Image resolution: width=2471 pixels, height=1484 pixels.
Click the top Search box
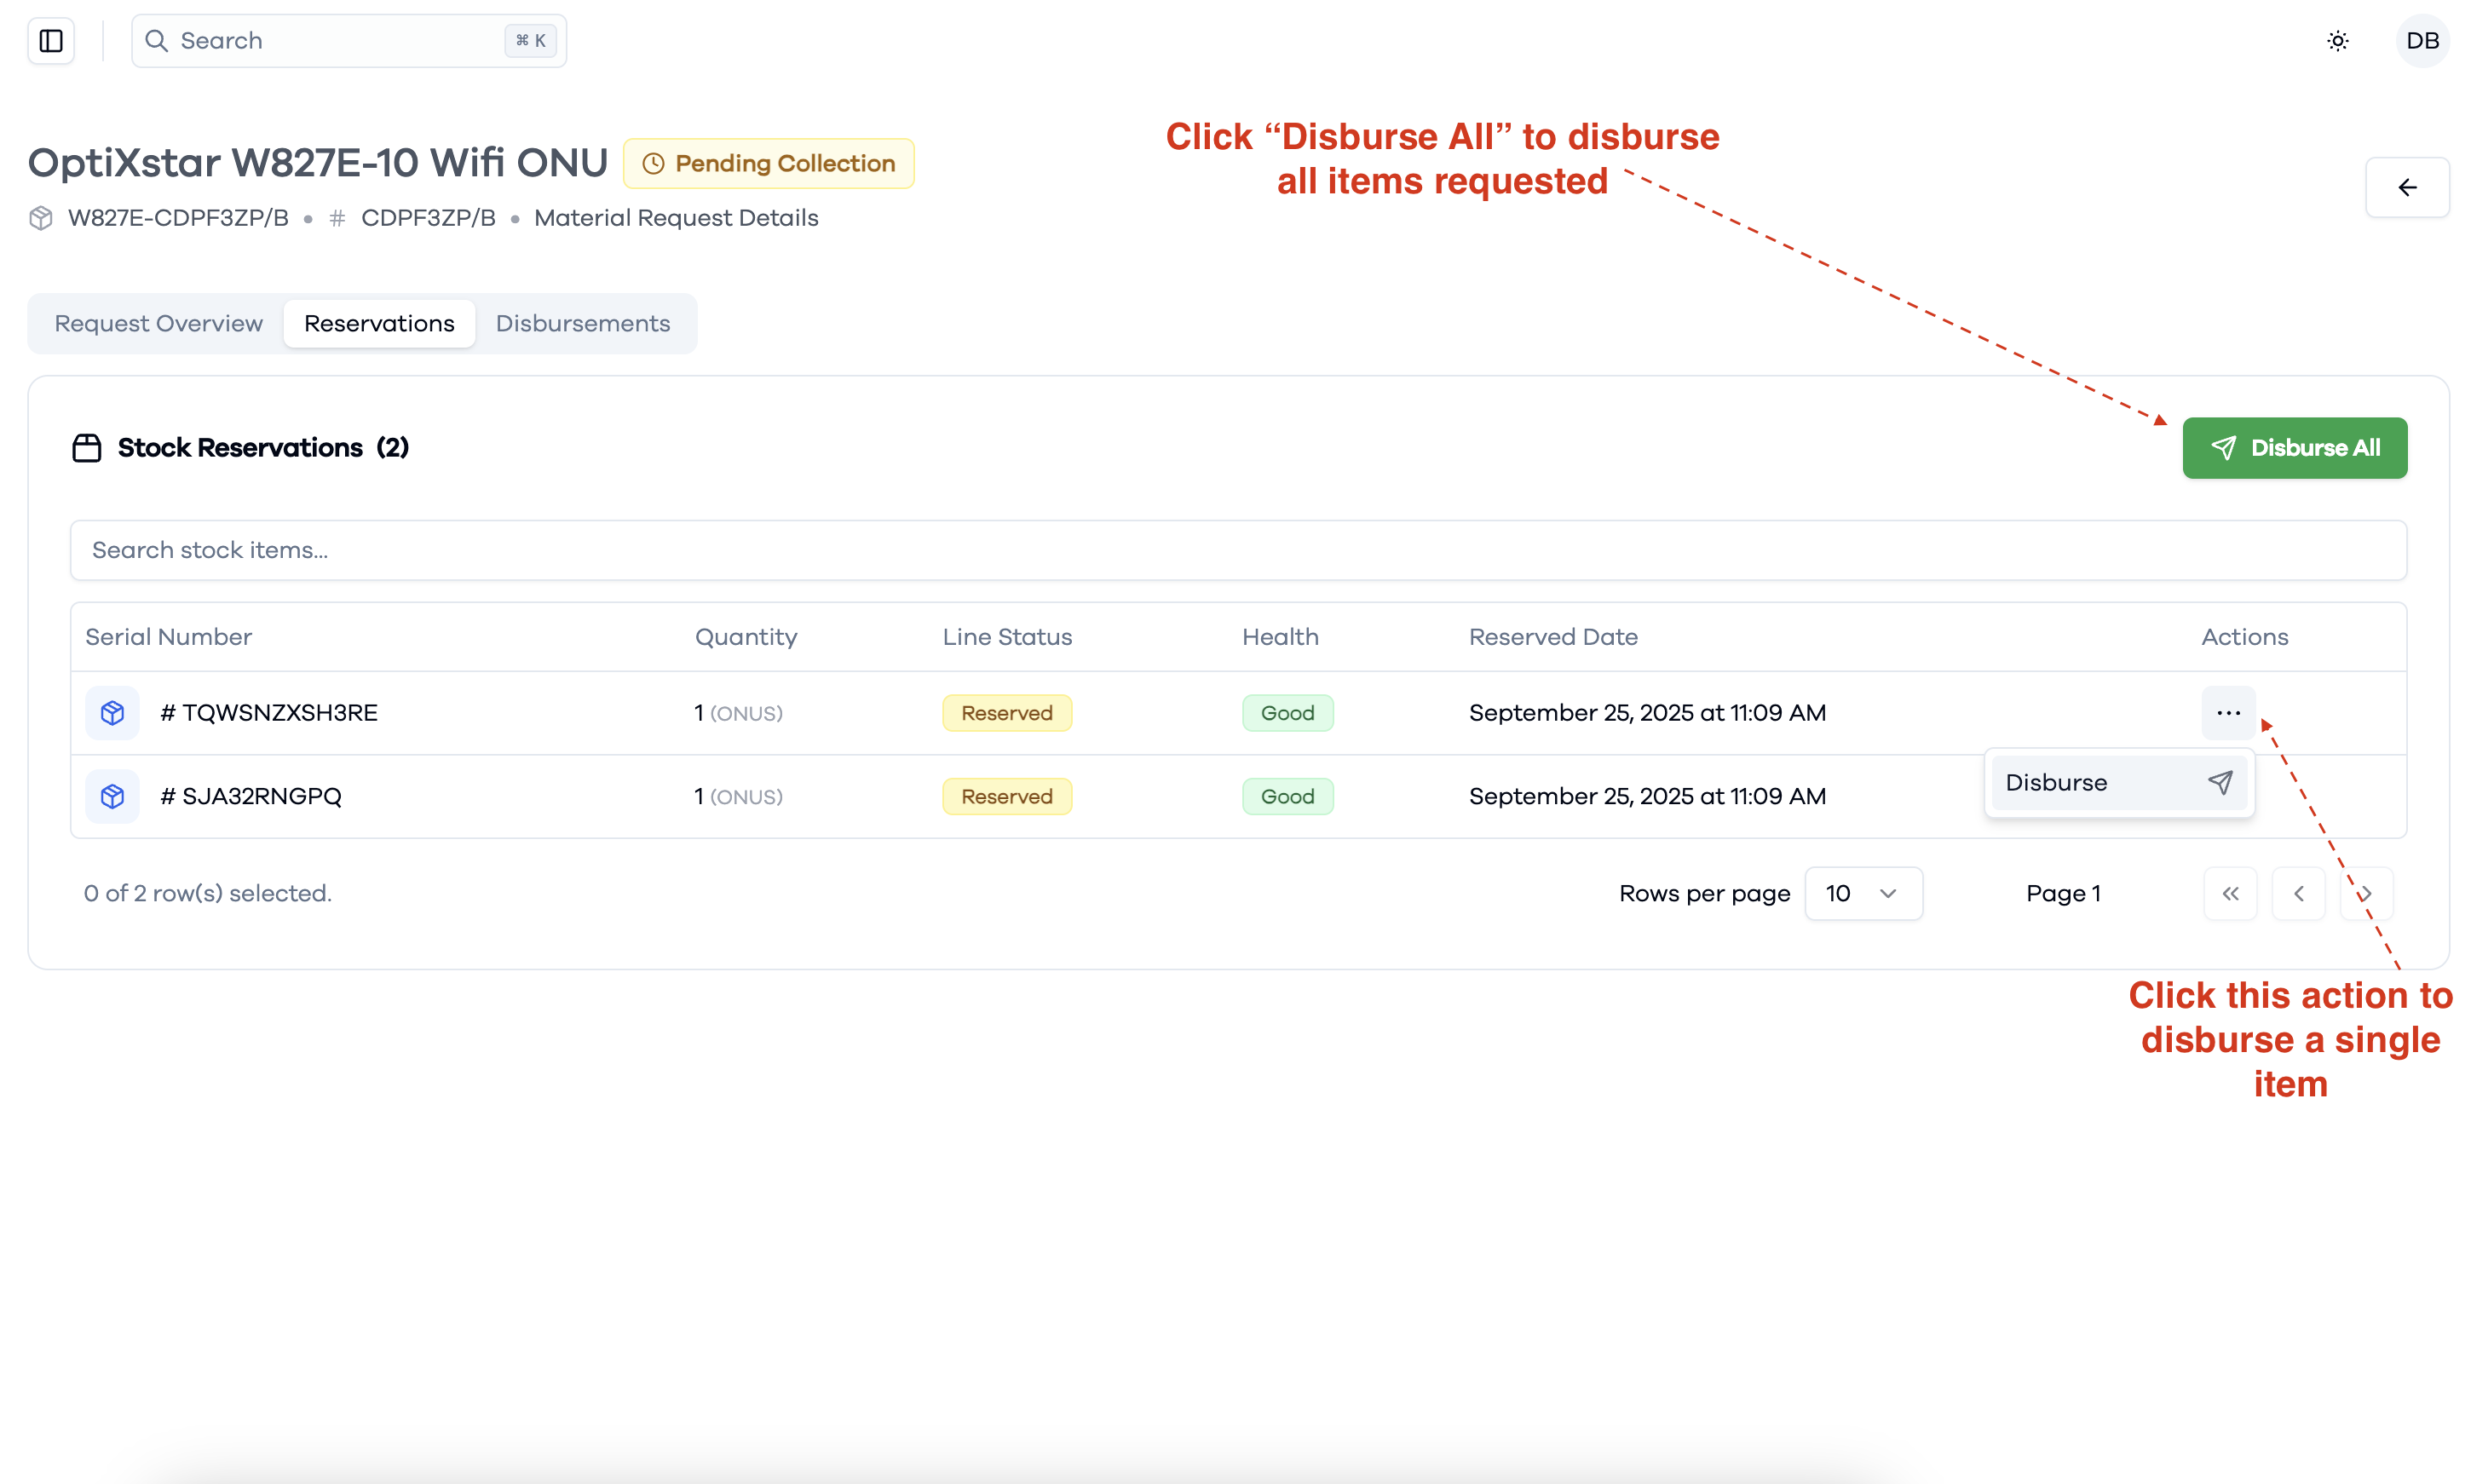(349, 41)
